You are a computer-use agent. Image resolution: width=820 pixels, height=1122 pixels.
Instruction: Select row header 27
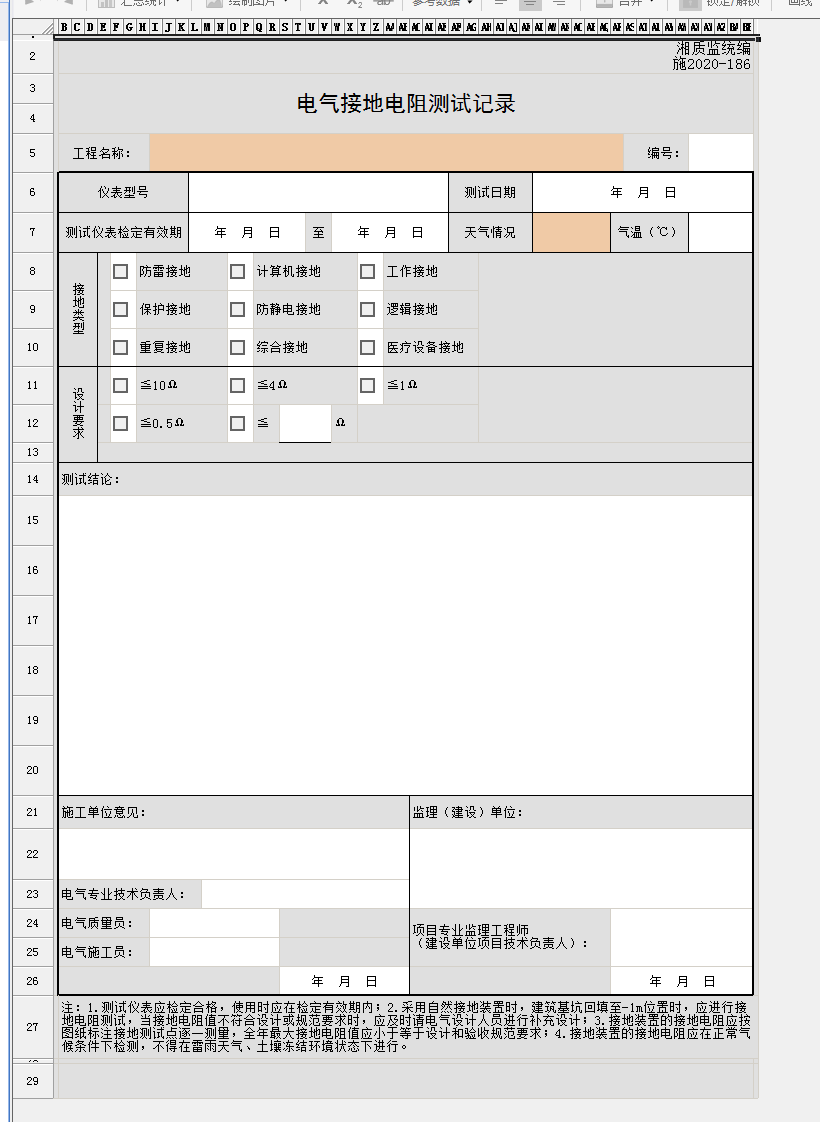pos(33,1027)
